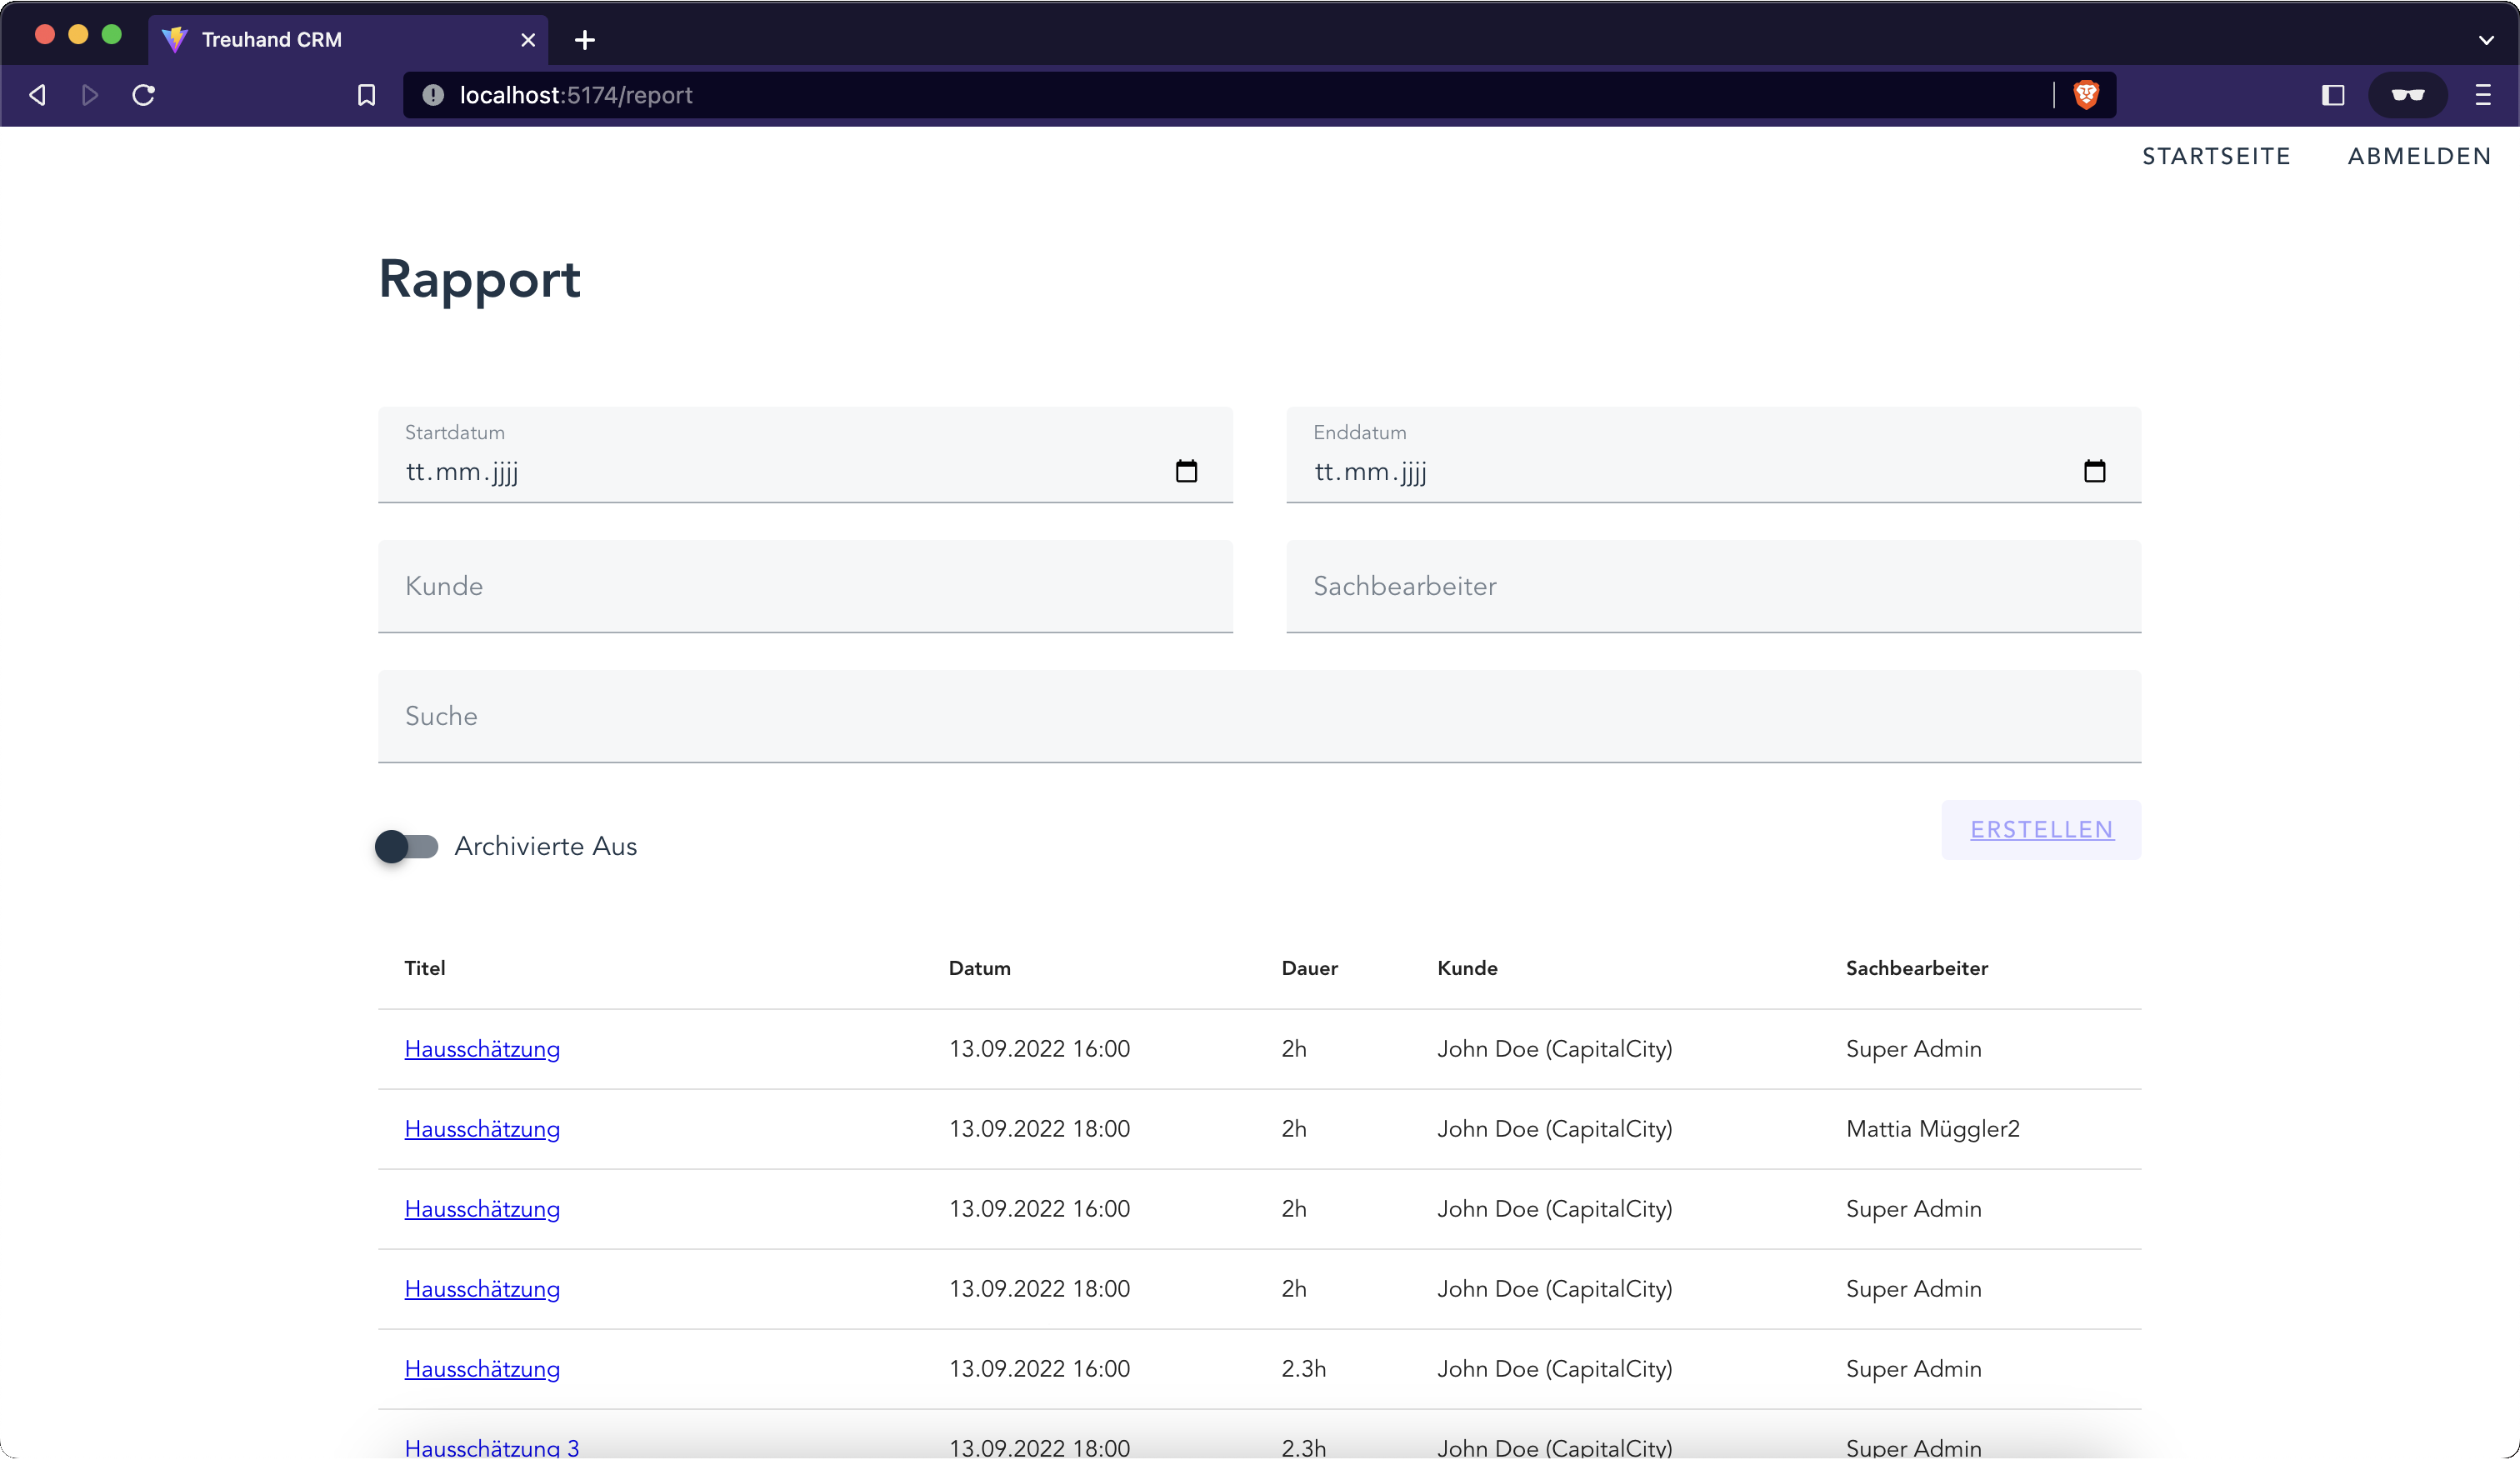
Task: Click Abmelden to log out
Action: (2419, 156)
